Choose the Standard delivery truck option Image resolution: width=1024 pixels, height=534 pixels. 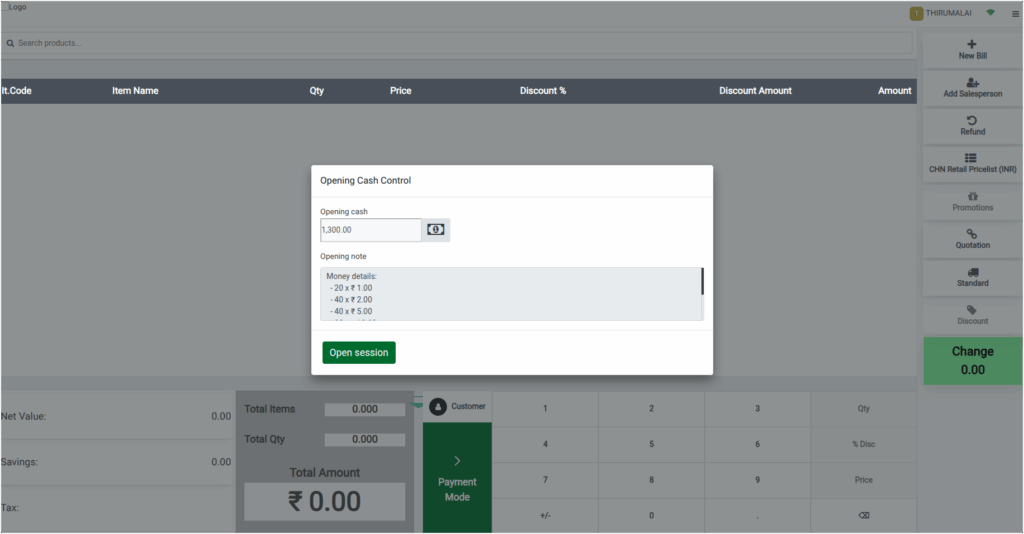(972, 277)
